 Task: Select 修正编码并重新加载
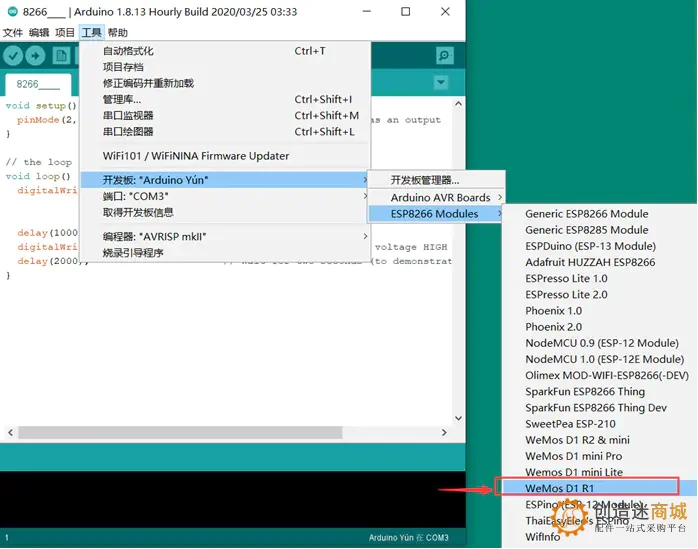225,83
